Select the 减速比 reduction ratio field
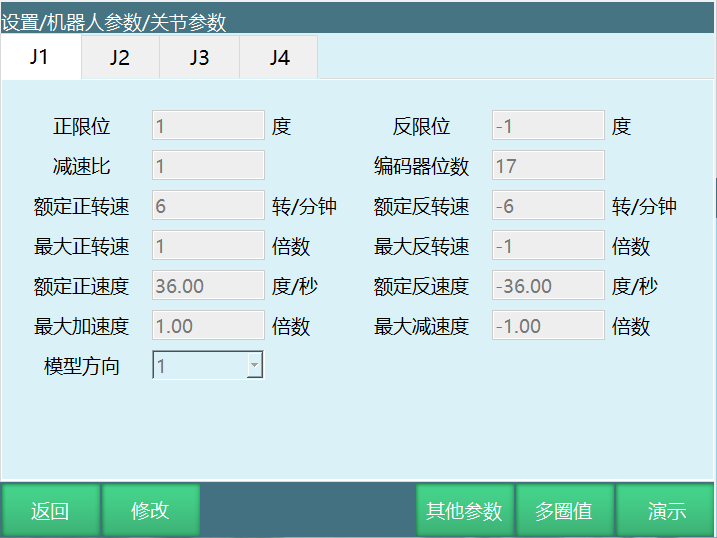 click(x=208, y=166)
